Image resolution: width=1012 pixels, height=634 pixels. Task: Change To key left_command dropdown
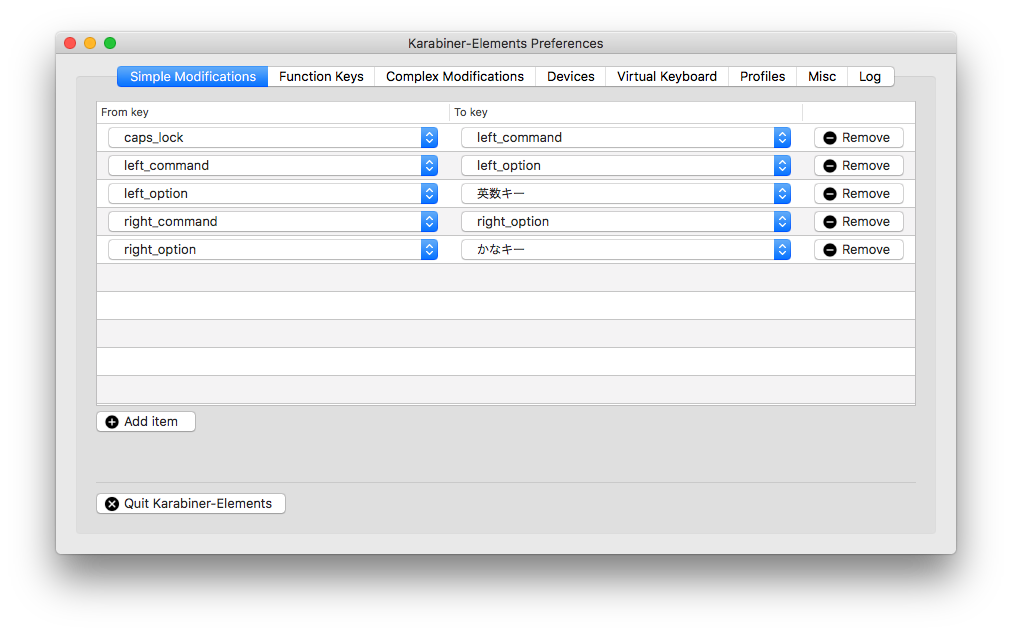tap(626, 138)
